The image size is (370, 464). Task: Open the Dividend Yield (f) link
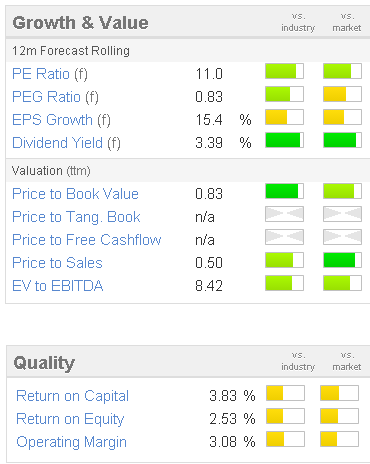66,143
